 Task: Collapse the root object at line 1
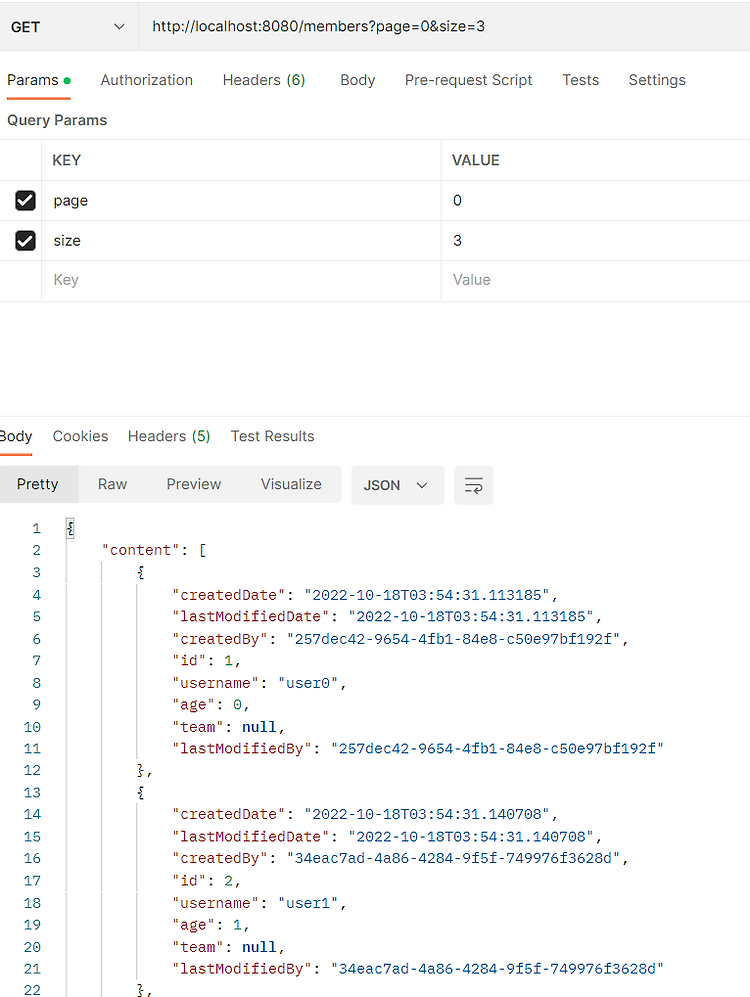point(70,528)
